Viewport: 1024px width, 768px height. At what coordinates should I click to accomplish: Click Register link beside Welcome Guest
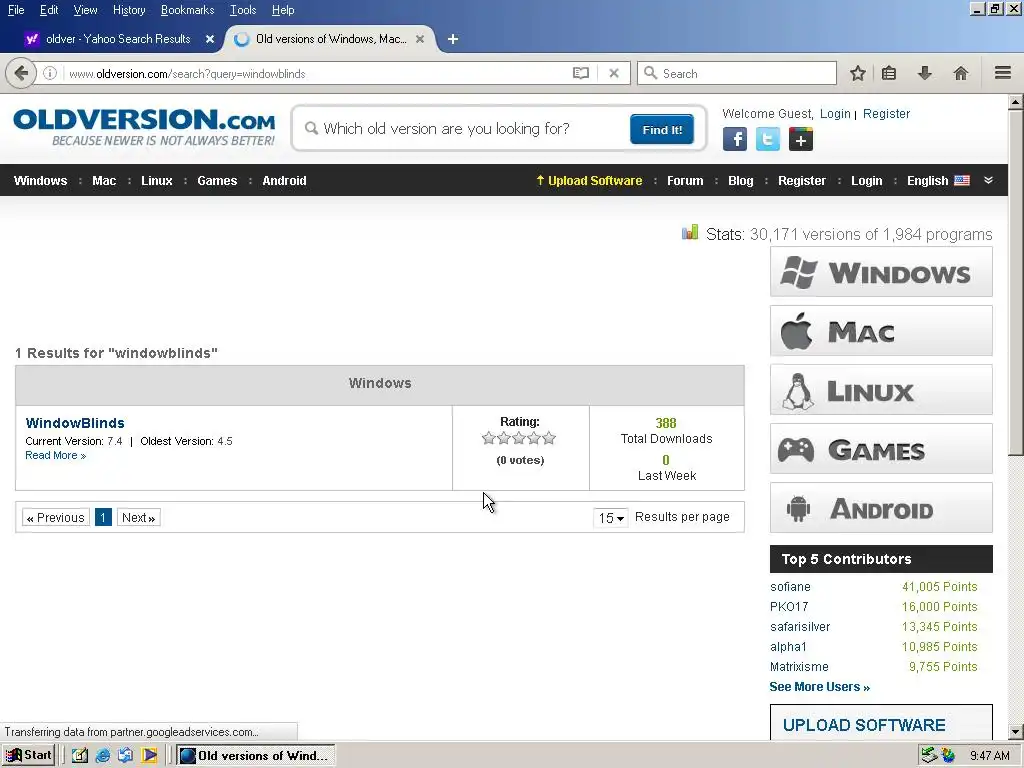coord(886,114)
